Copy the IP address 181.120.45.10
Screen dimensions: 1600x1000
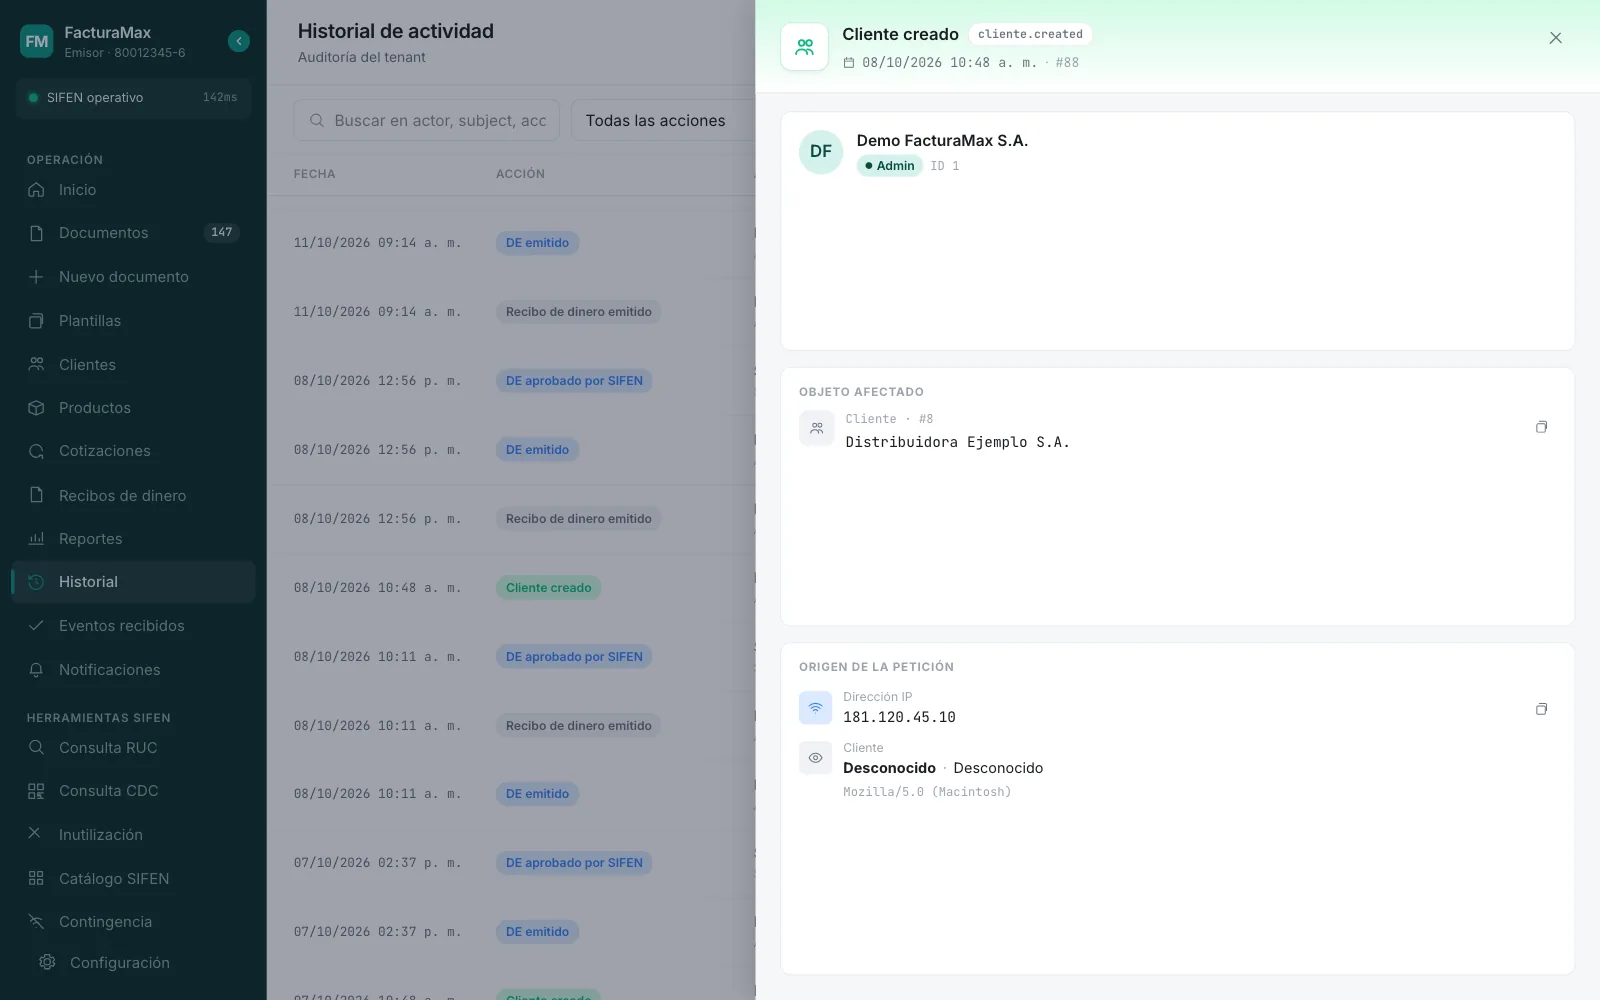pyautogui.click(x=1541, y=709)
